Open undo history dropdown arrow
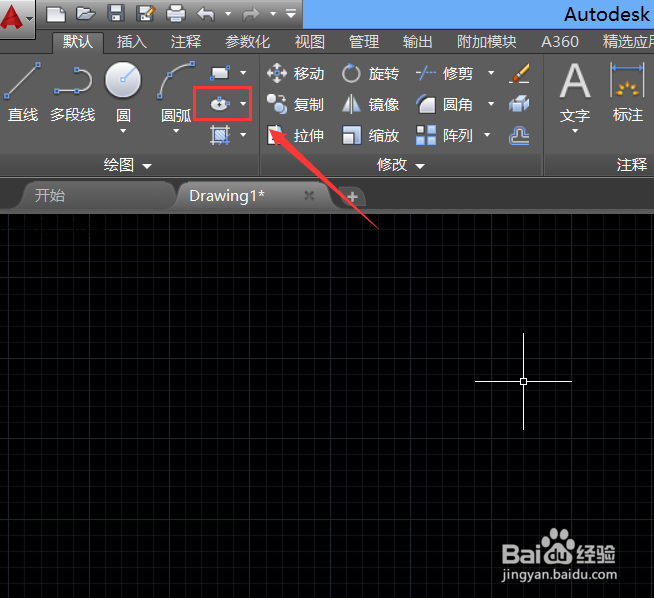Screen dimensions: 654x598 tap(228, 14)
